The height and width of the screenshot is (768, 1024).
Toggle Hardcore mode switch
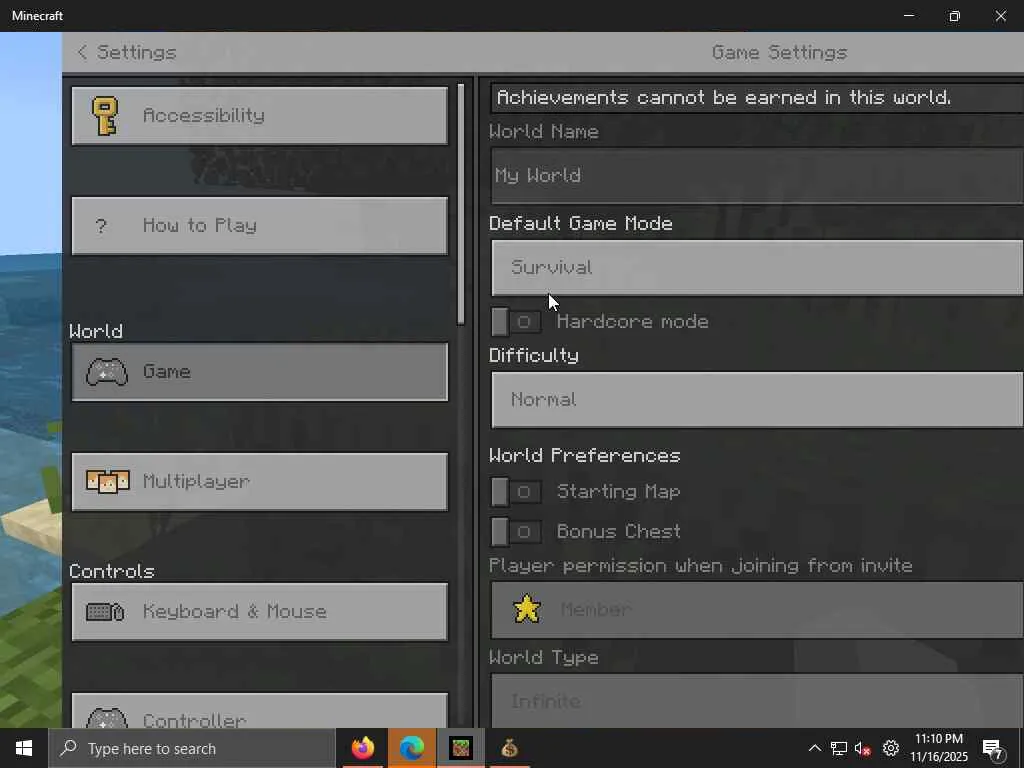pos(516,322)
